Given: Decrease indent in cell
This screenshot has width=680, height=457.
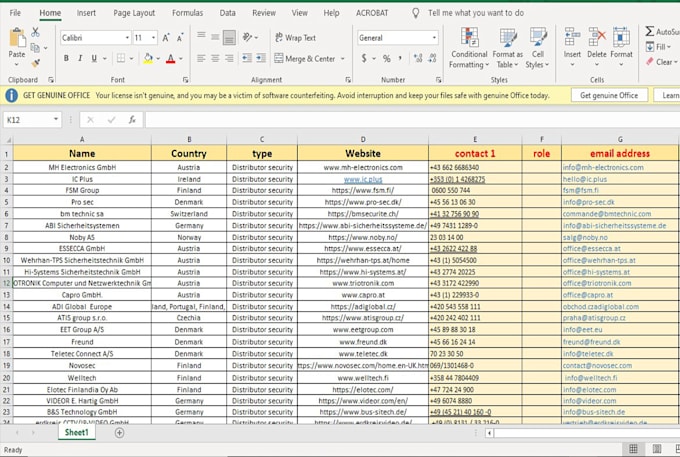Looking at the screenshot, I should 247,58.
